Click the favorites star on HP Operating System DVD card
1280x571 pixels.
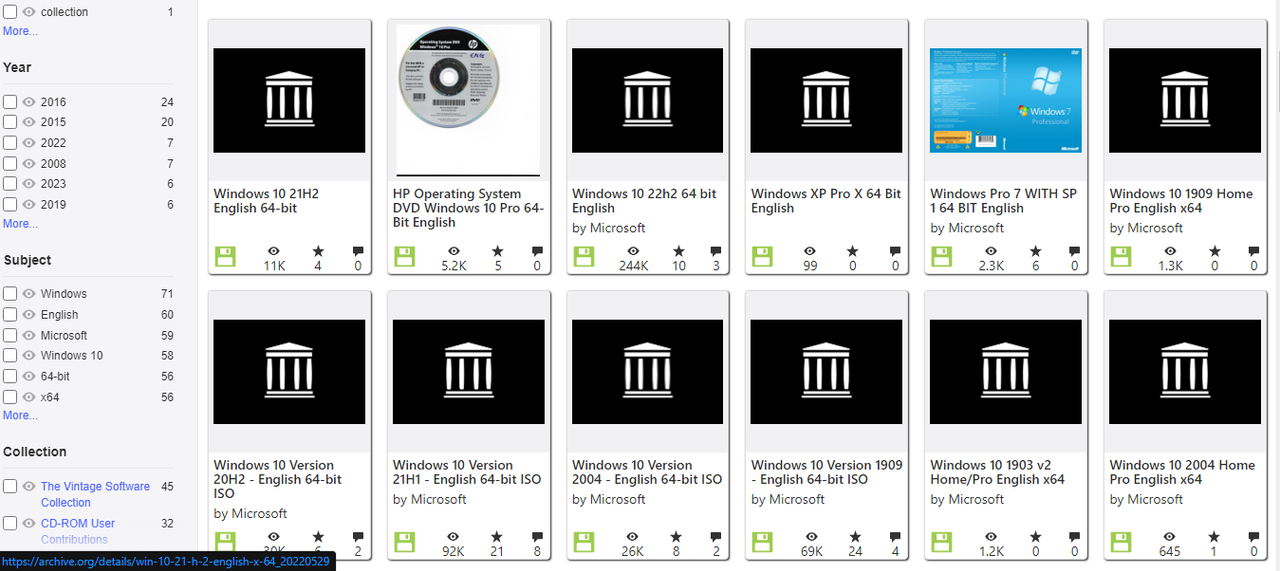[x=497, y=252]
